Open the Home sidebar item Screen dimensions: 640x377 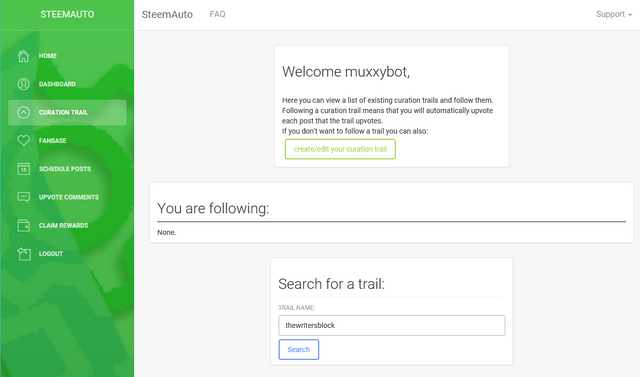coord(67,56)
